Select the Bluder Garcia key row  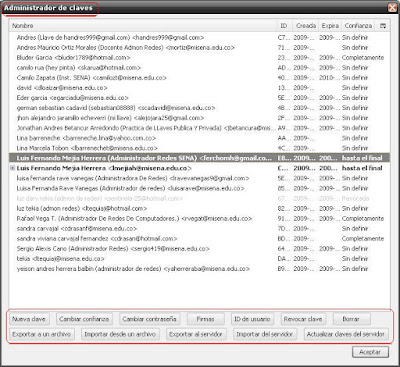[x=199, y=58]
